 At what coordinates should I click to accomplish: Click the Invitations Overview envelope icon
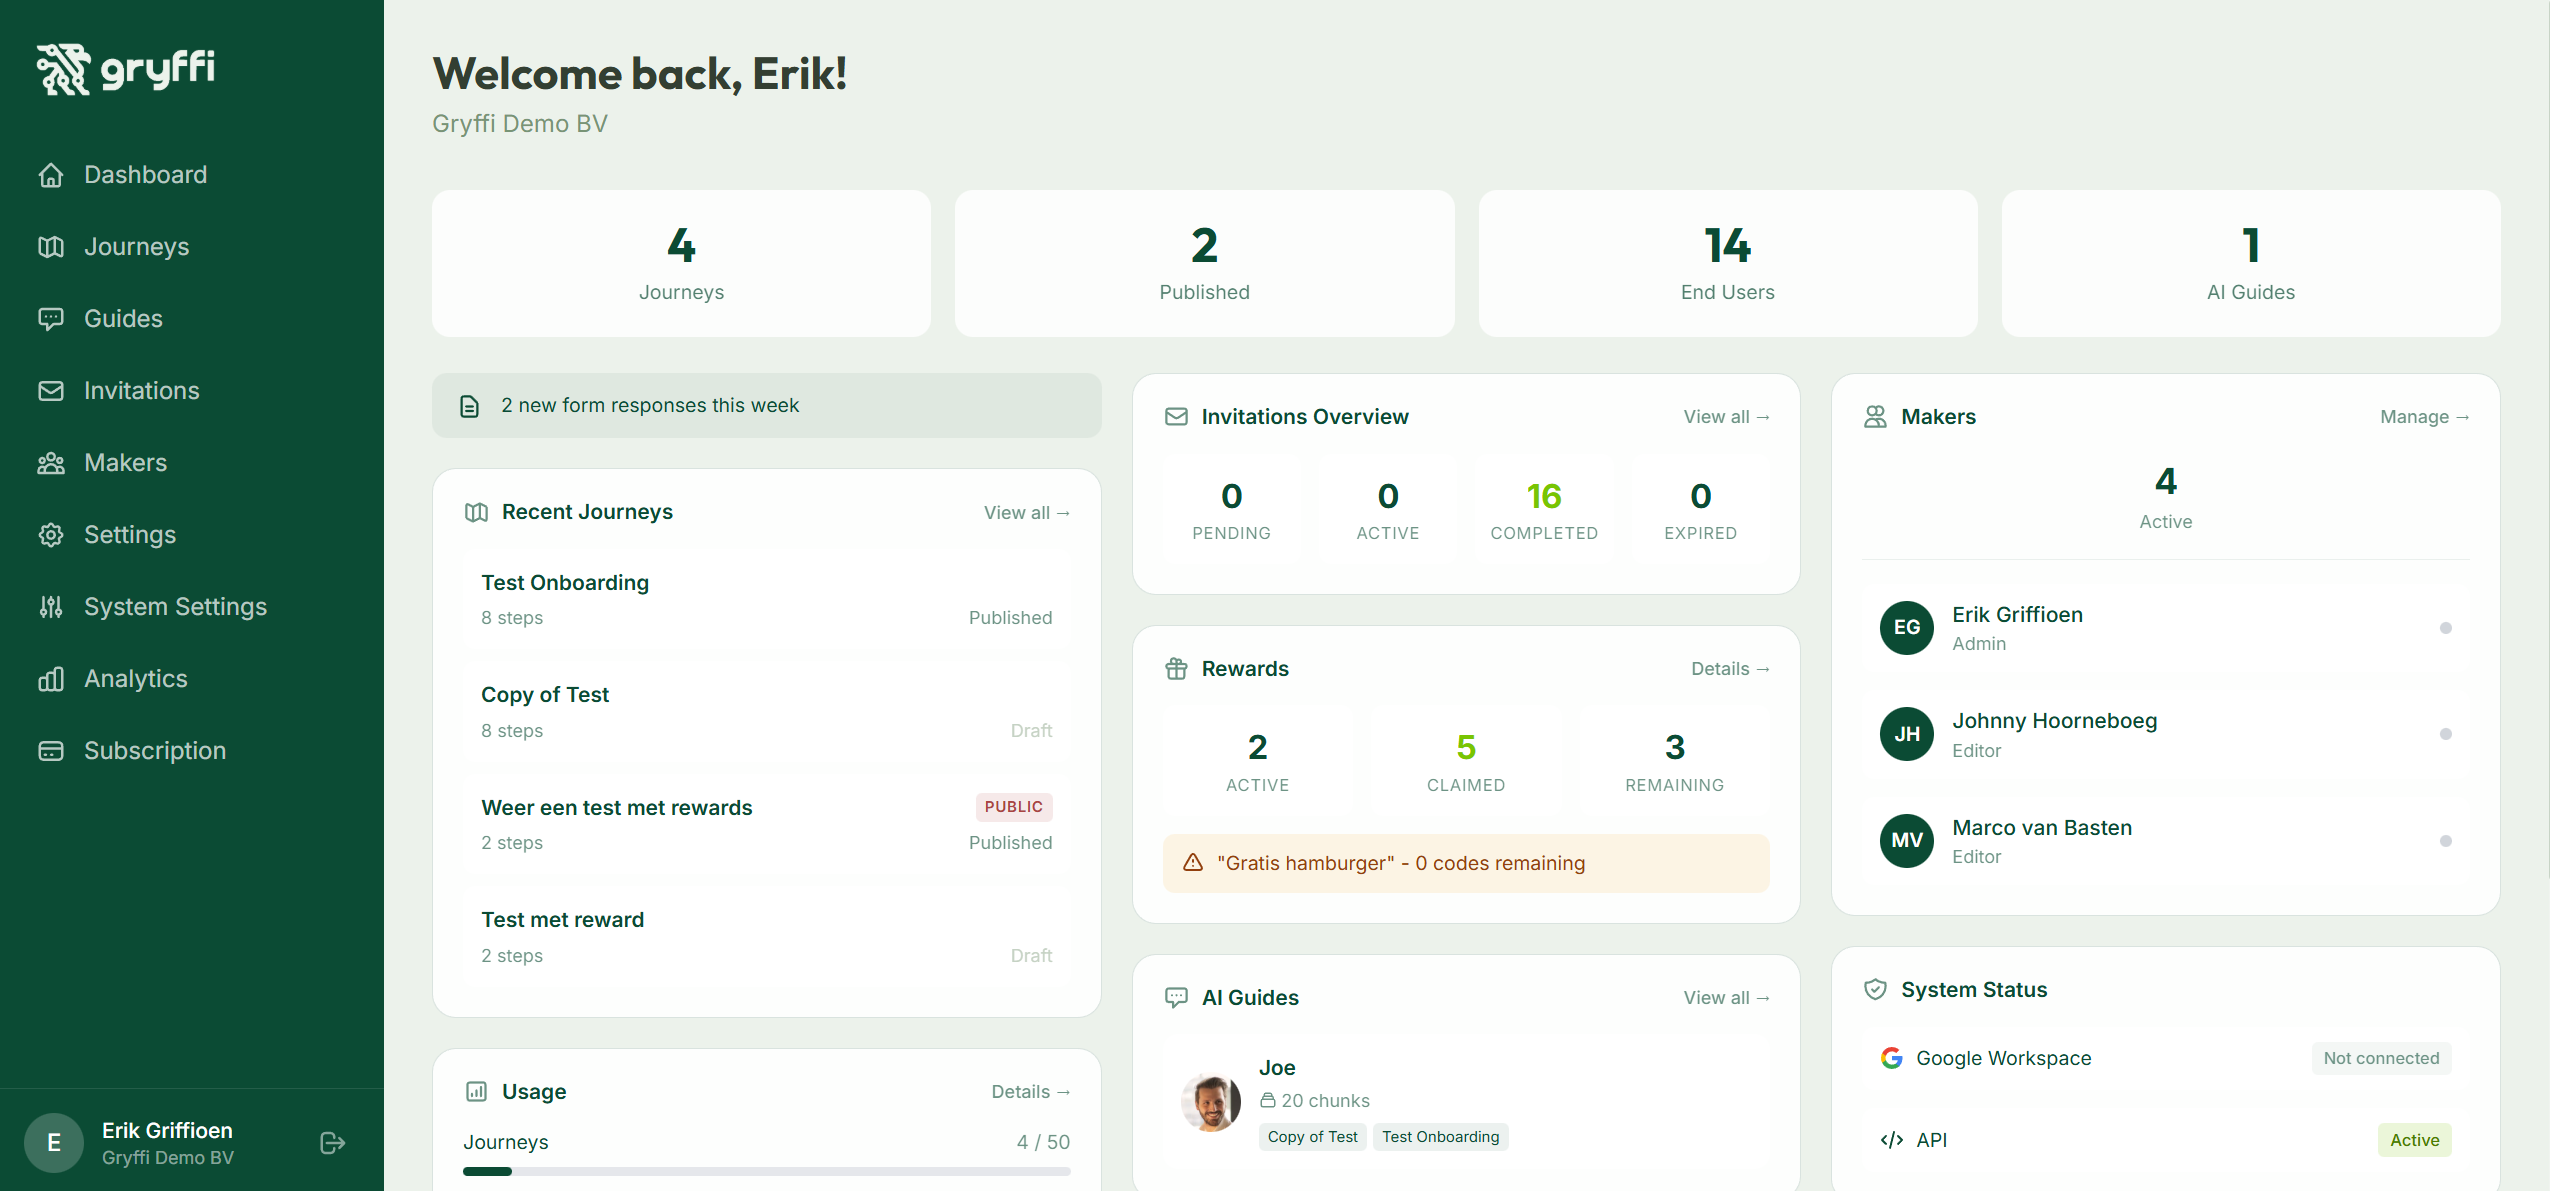tap(1177, 416)
